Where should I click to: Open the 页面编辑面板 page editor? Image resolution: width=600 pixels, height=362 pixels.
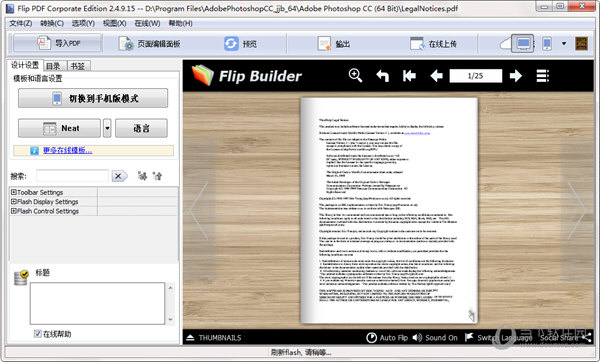(x=149, y=44)
